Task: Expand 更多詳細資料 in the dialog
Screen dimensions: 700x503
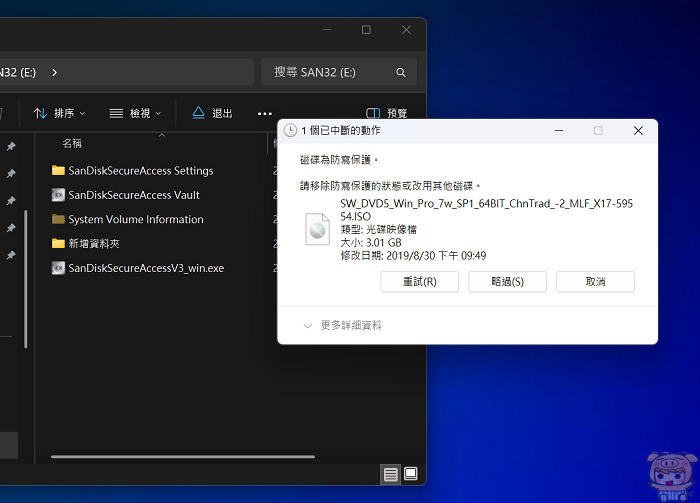Action: (x=342, y=325)
